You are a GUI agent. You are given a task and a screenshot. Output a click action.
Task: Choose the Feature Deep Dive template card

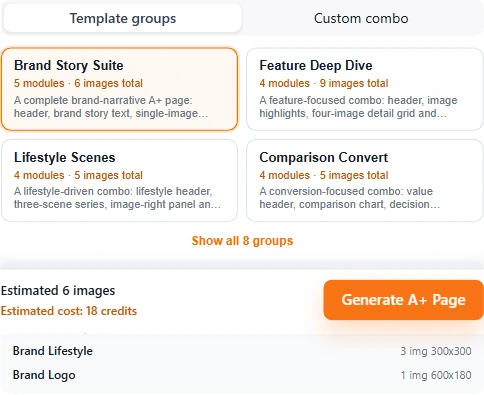click(365, 89)
